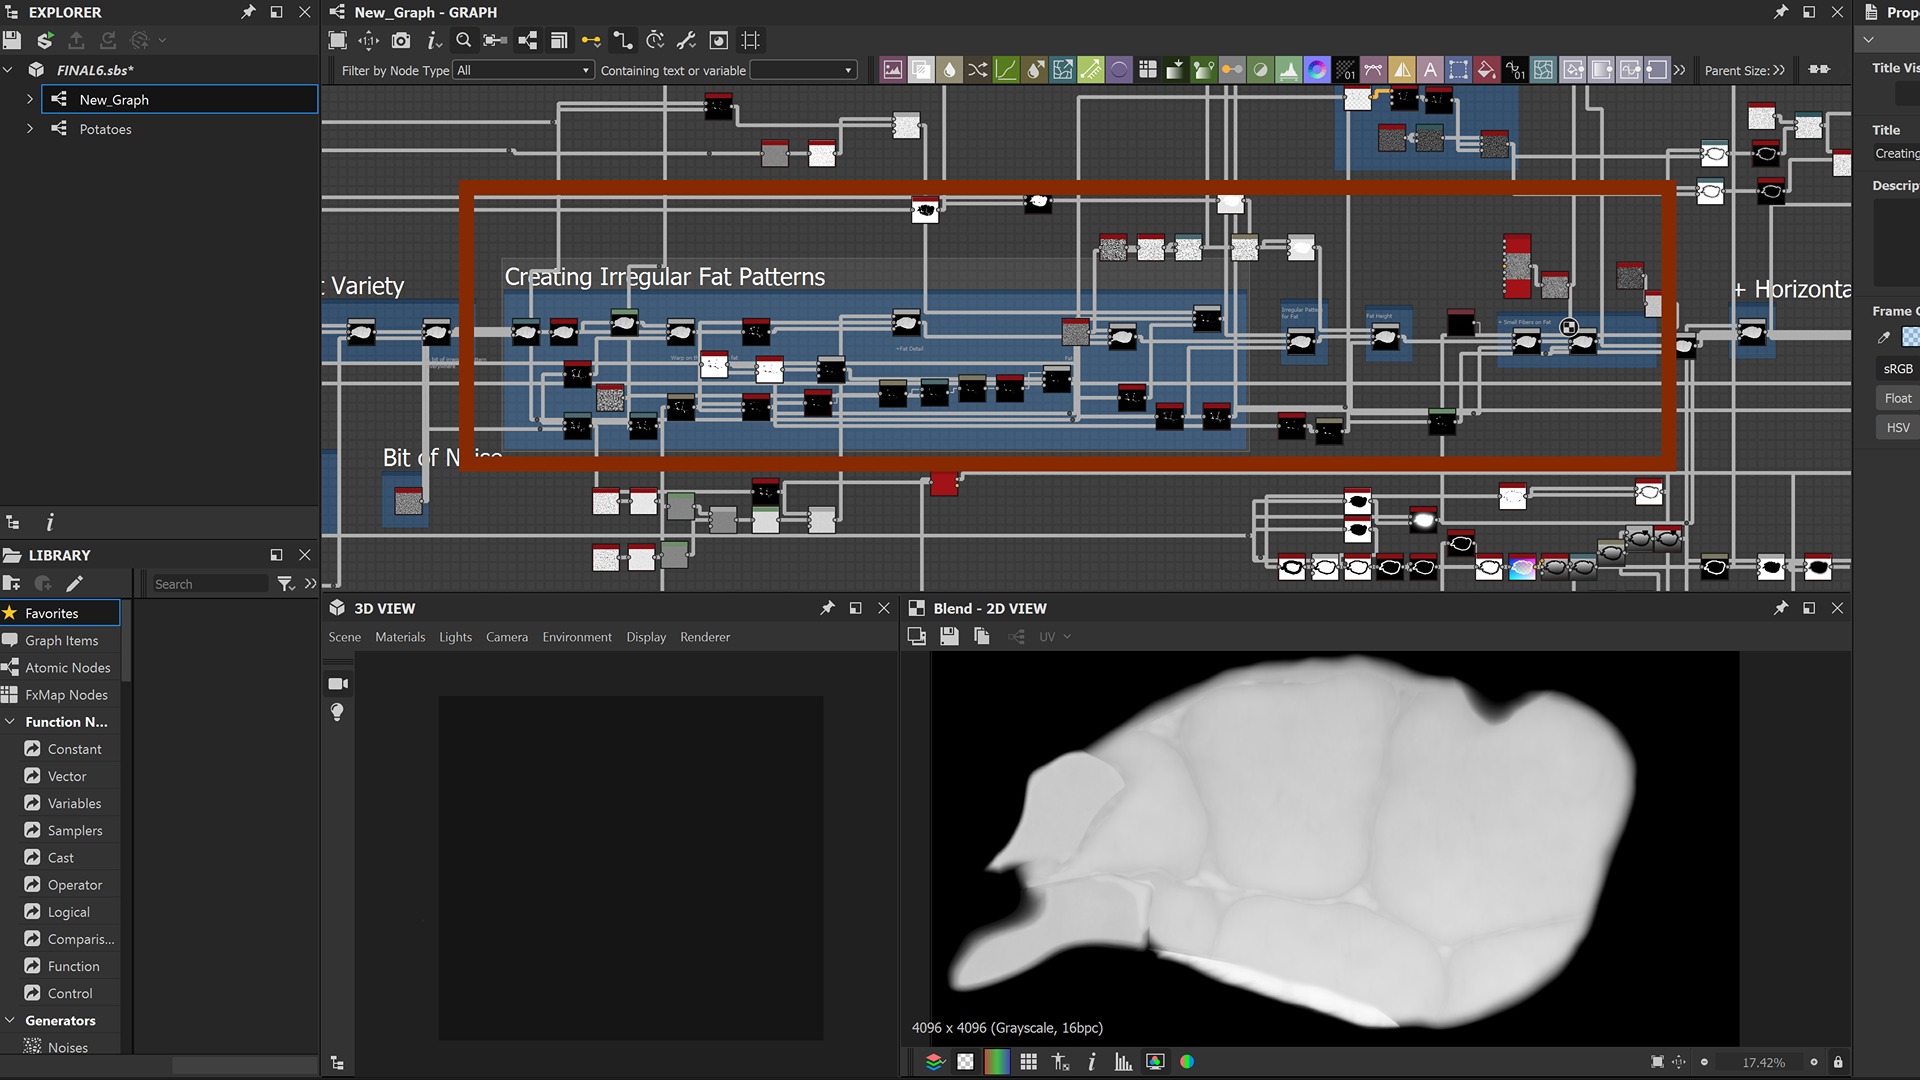
Task: Click the camera snapshot icon in graph toolbar
Action: 401,41
